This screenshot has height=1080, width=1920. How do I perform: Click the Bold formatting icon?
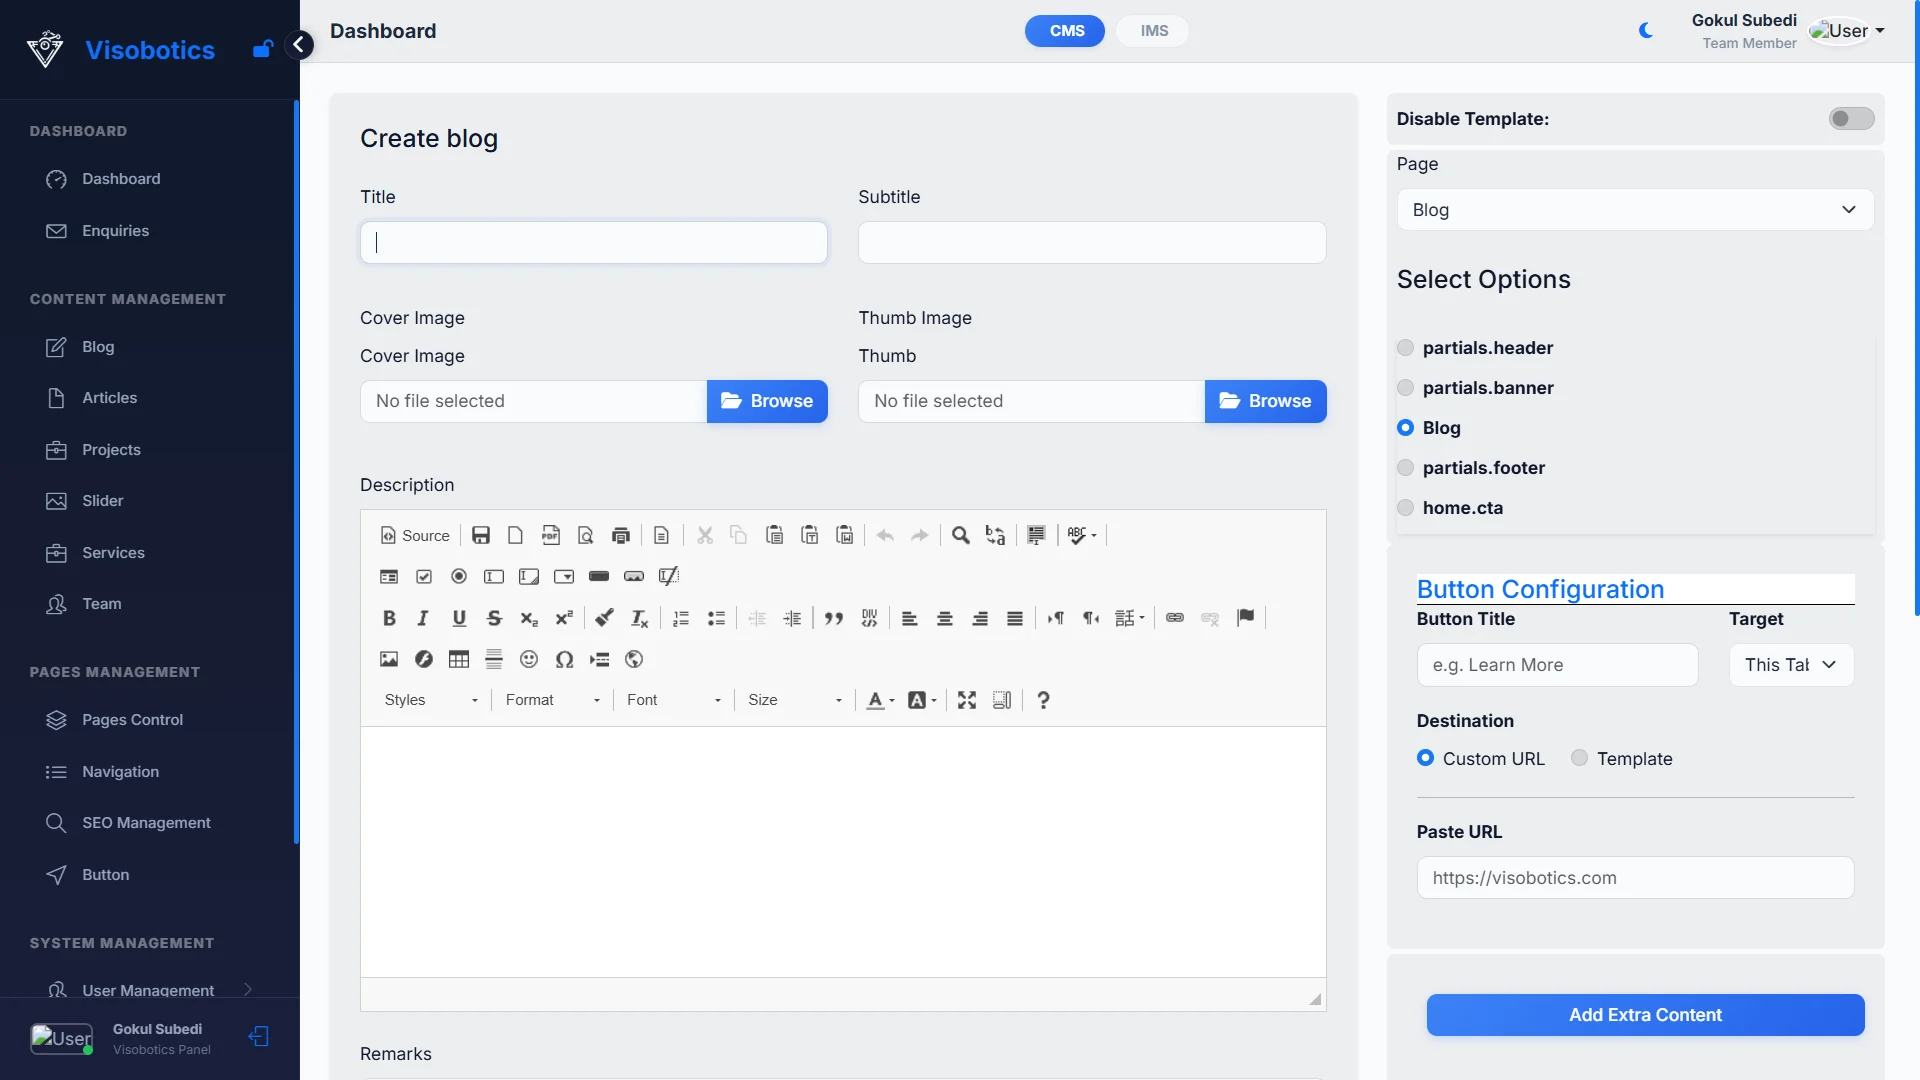tap(389, 618)
